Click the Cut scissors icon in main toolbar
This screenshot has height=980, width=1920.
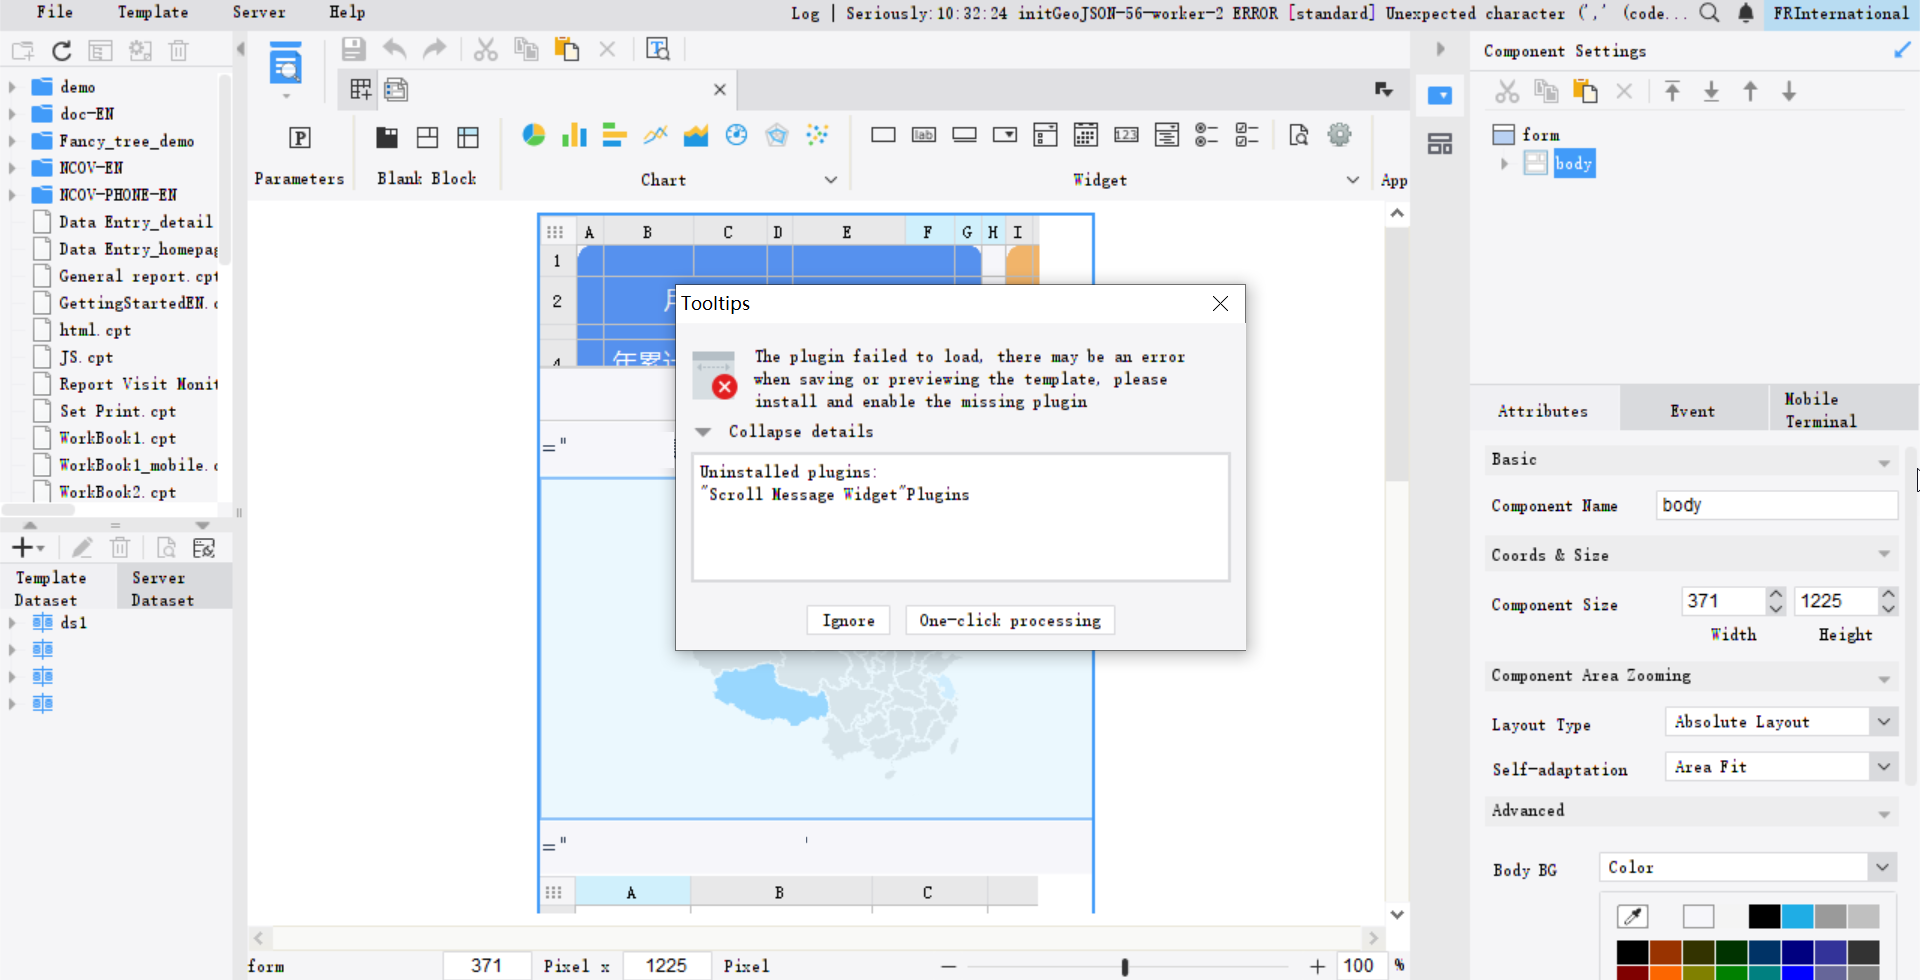point(486,49)
